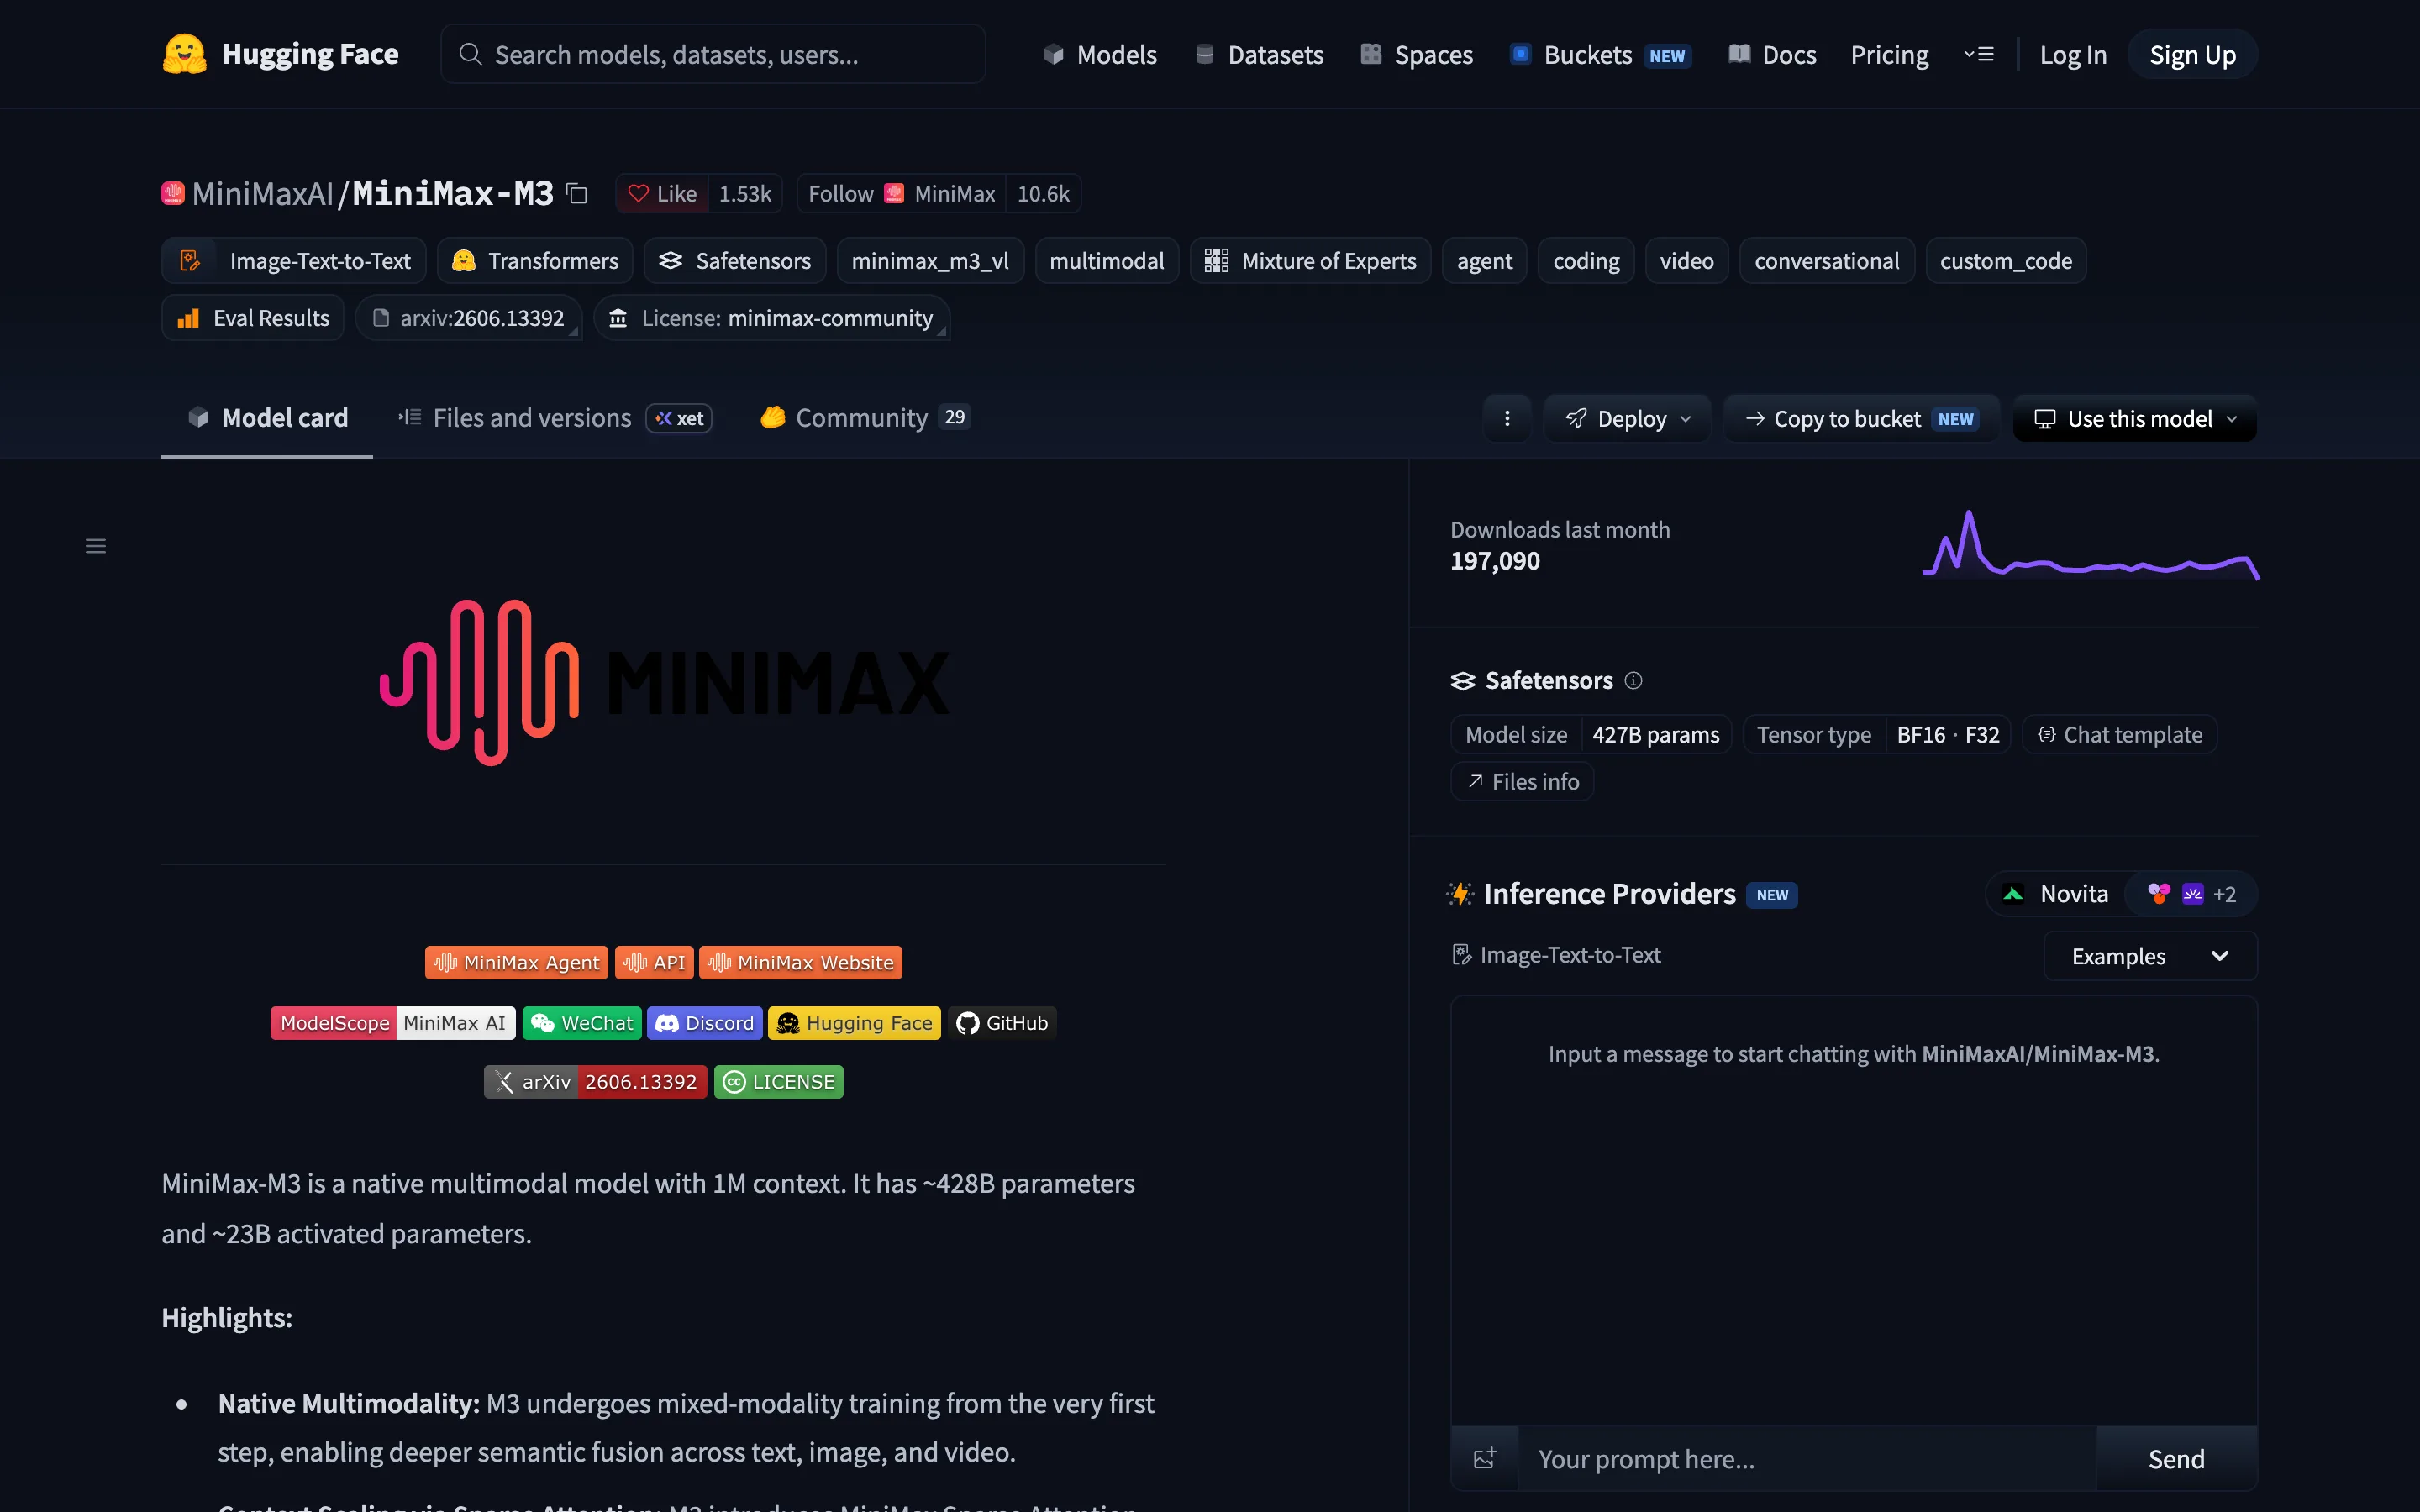The width and height of the screenshot is (2420, 1512).
Task: Click the conversational tag
Action: tap(1827, 261)
